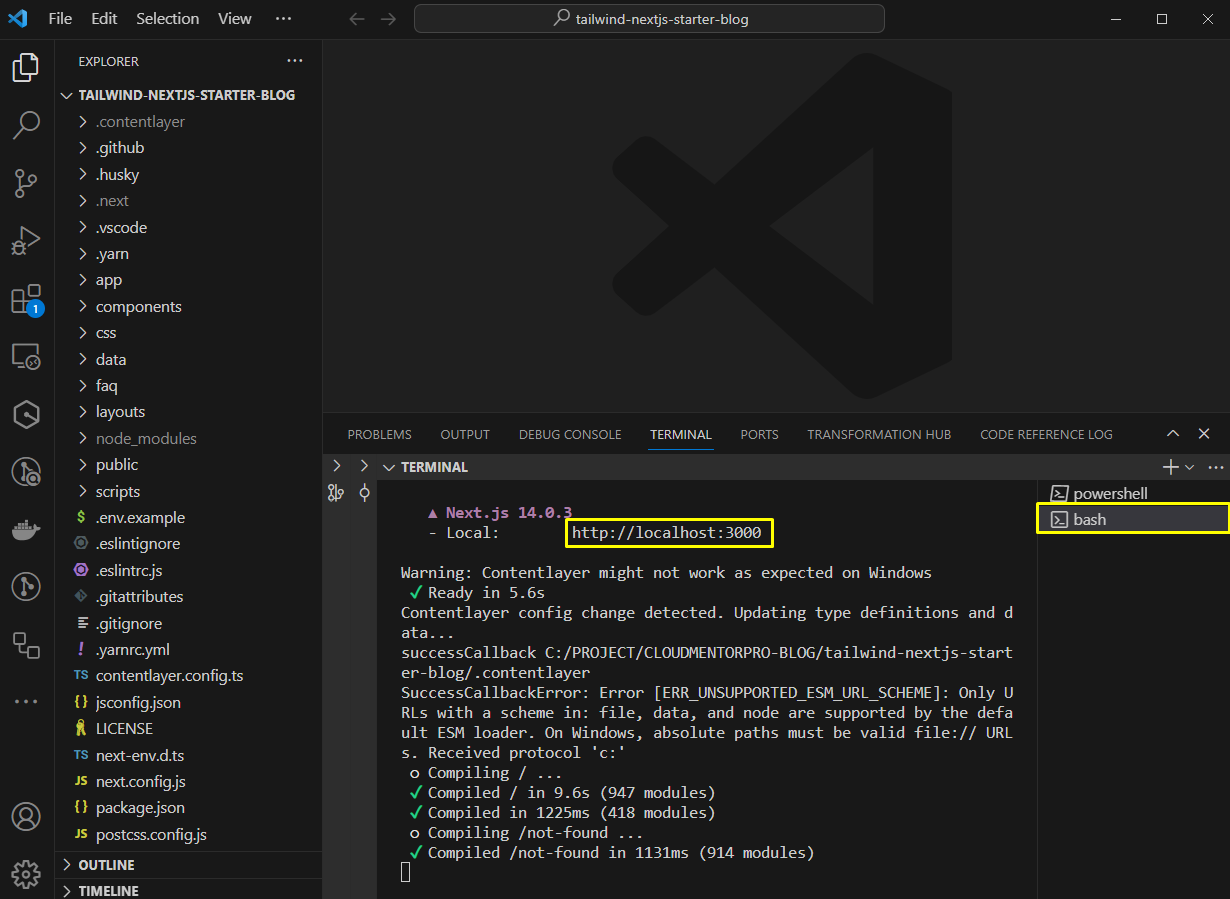Open Run and Debug view
Viewport: 1230px width, 899px height.
click(x=26, y=241)
